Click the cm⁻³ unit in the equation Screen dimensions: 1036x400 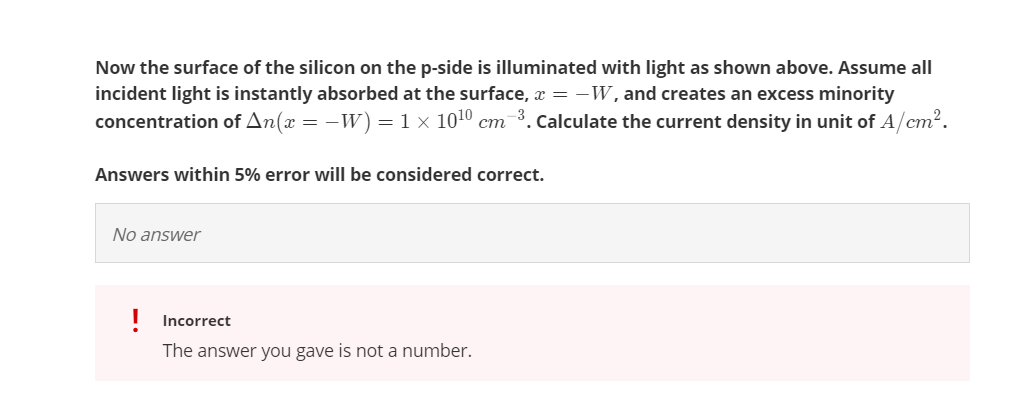point(501,120)
